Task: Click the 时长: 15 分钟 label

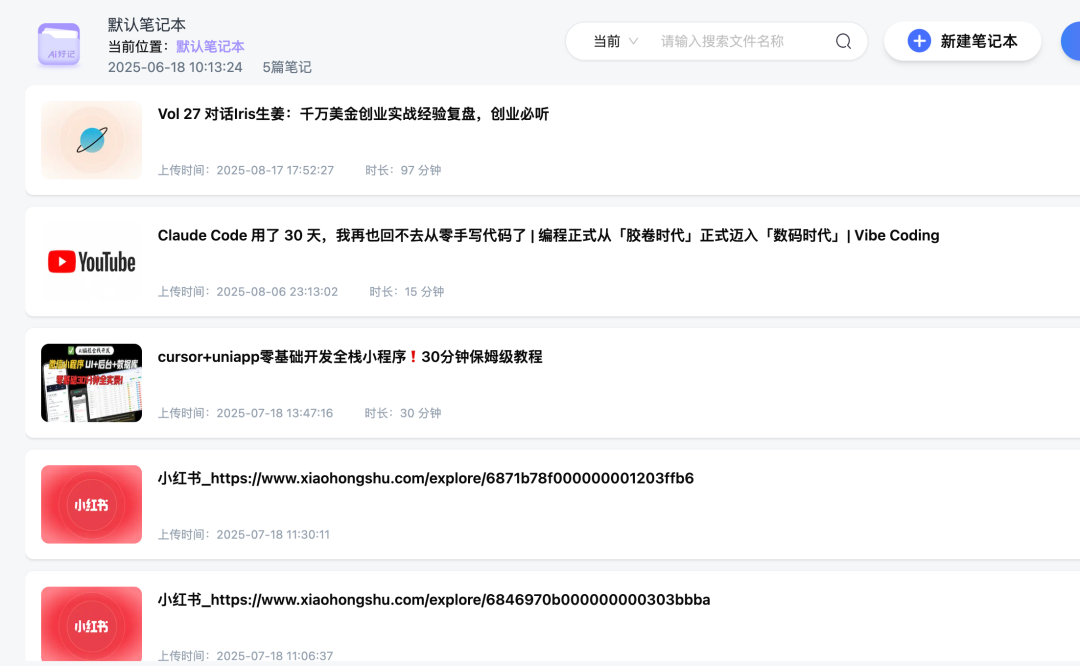Action: [406, 291]
